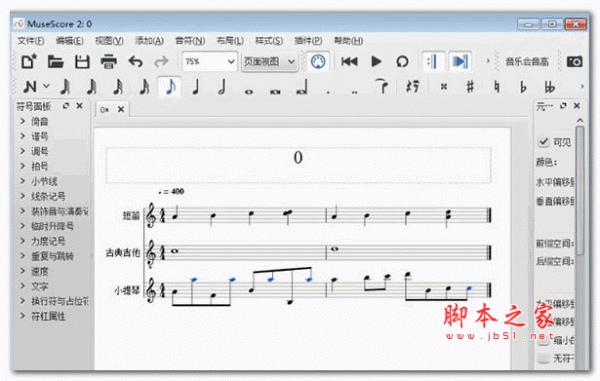Add an augmentation dot
The height and width of the screenshot is (381, 600).
click(328, 92)
